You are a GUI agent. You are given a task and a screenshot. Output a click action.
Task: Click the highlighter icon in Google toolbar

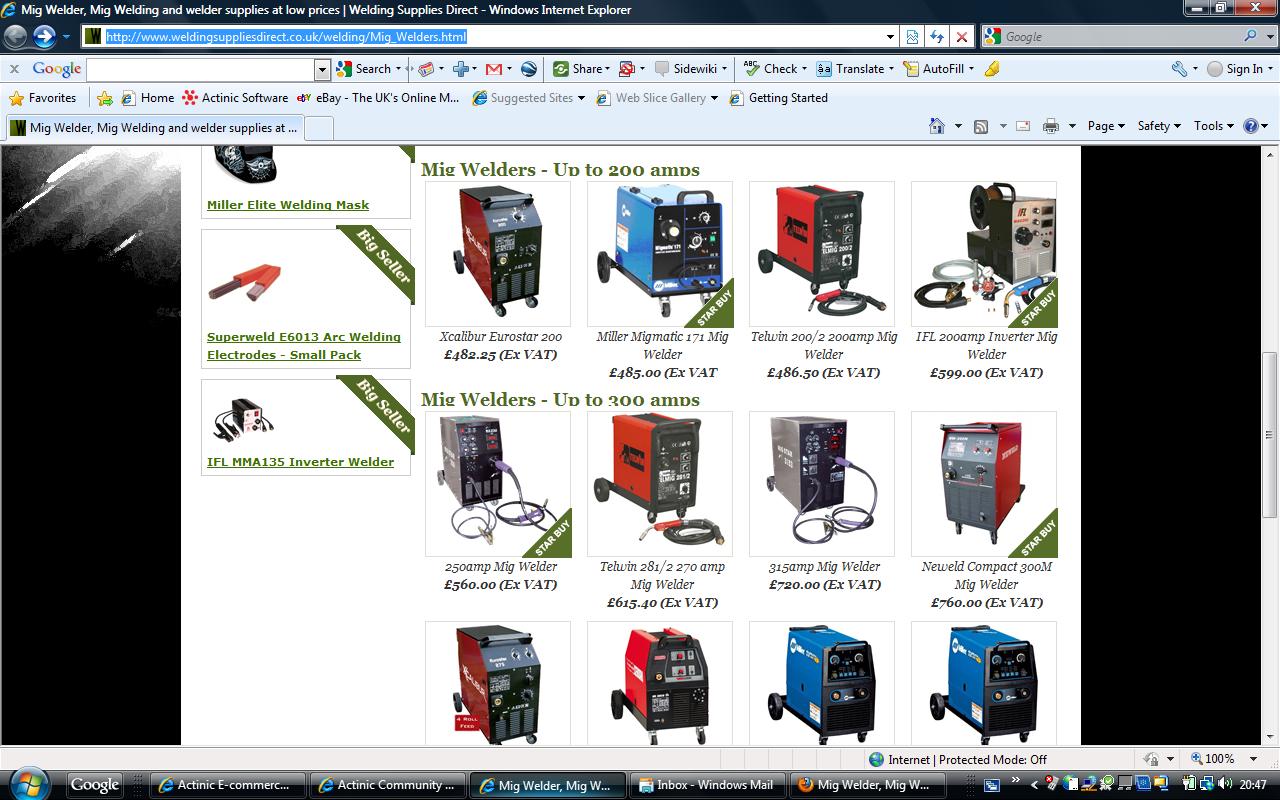point(991,69)
